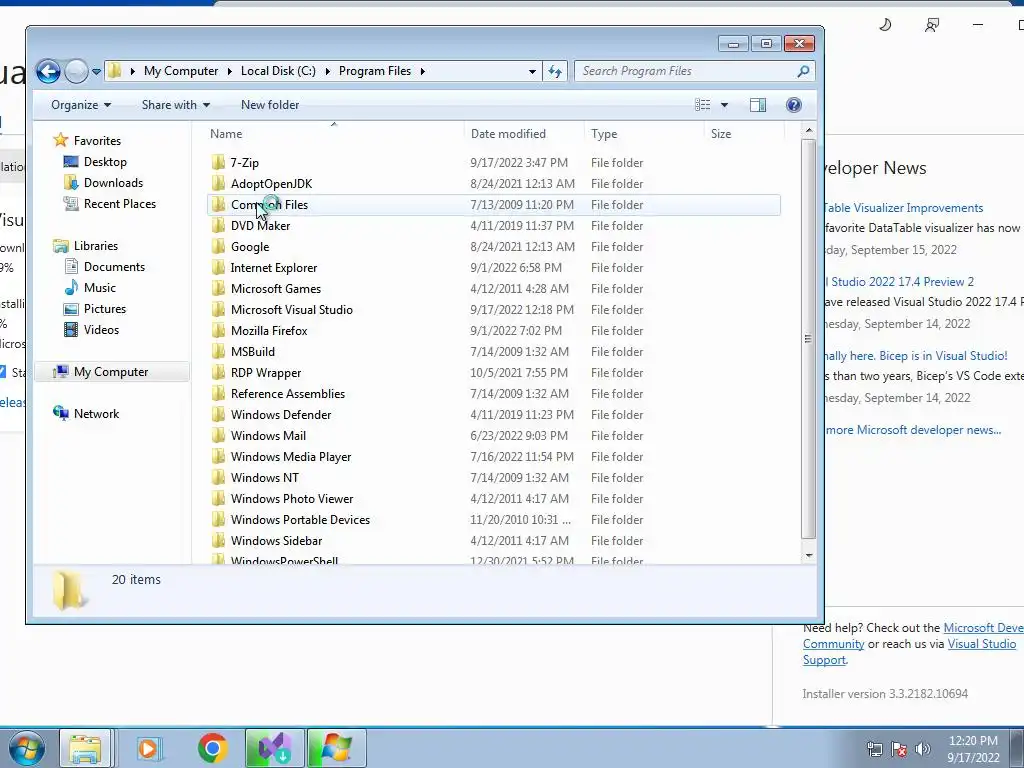The width and height of the screenshot is (1024, 768).
Task: Select Windows Mail folder name
Action: point(268,435)
